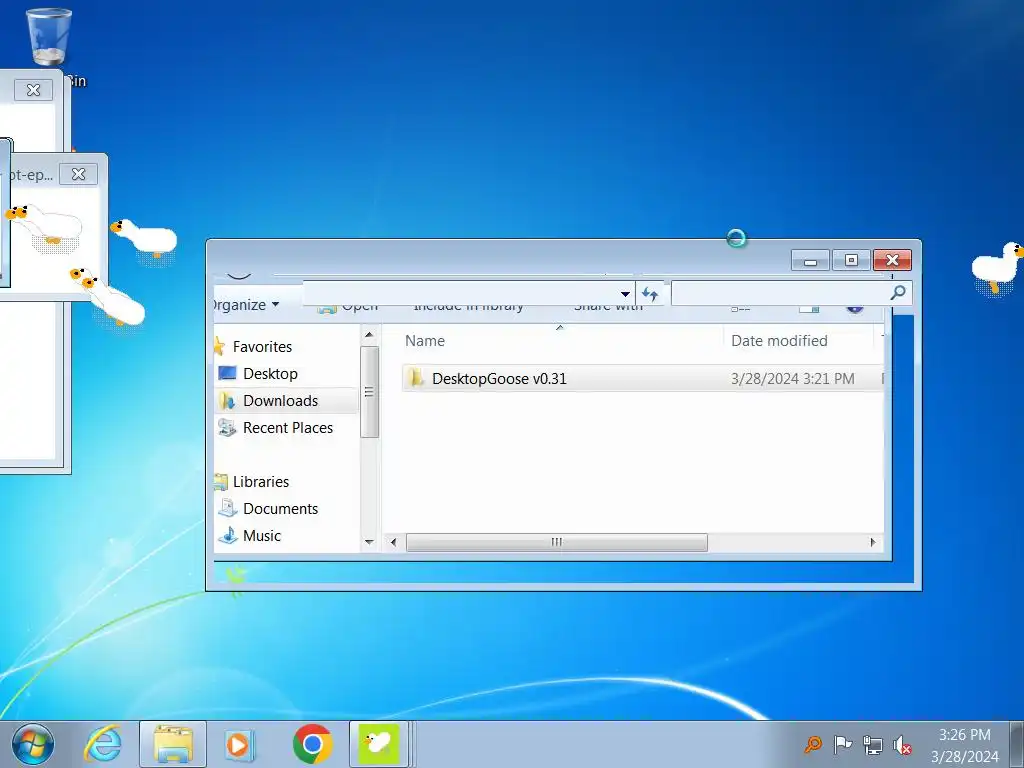
Task: Switch to Desktop Goose in the taskbar
Action: [x=379, y=744]
